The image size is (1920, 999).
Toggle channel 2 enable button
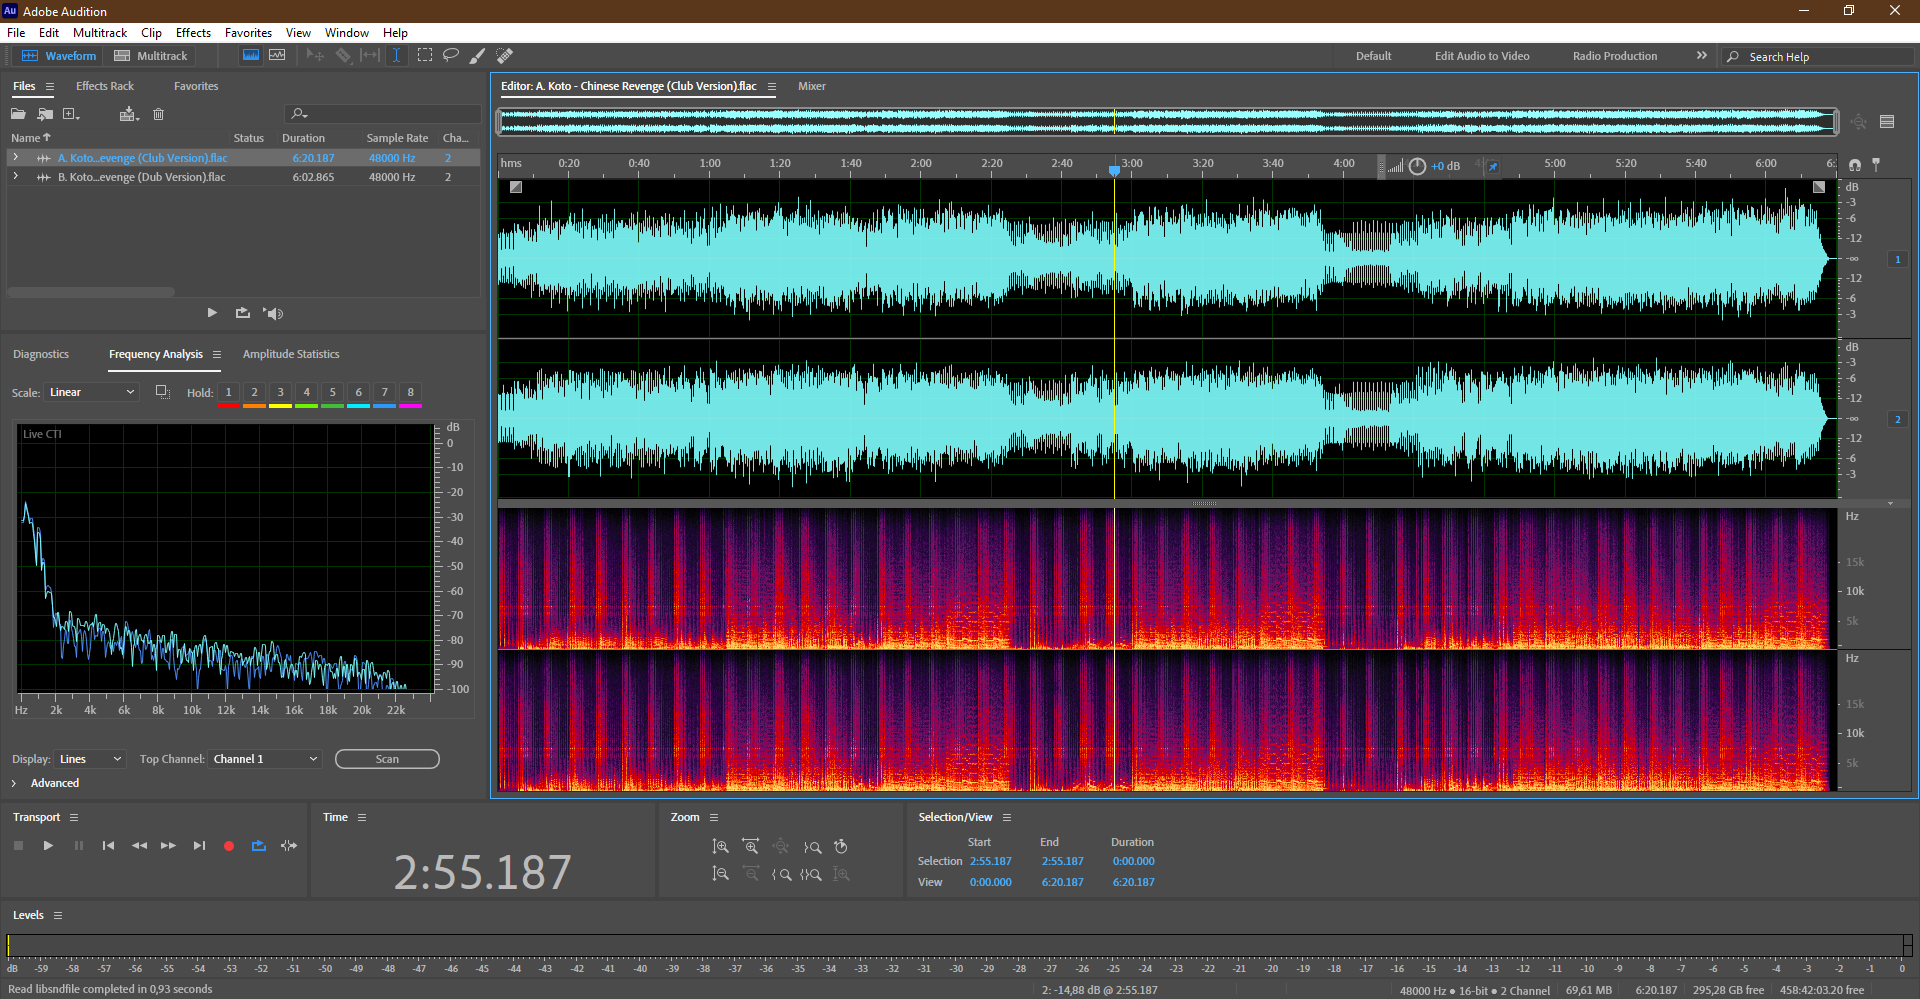coord(1897,419)
